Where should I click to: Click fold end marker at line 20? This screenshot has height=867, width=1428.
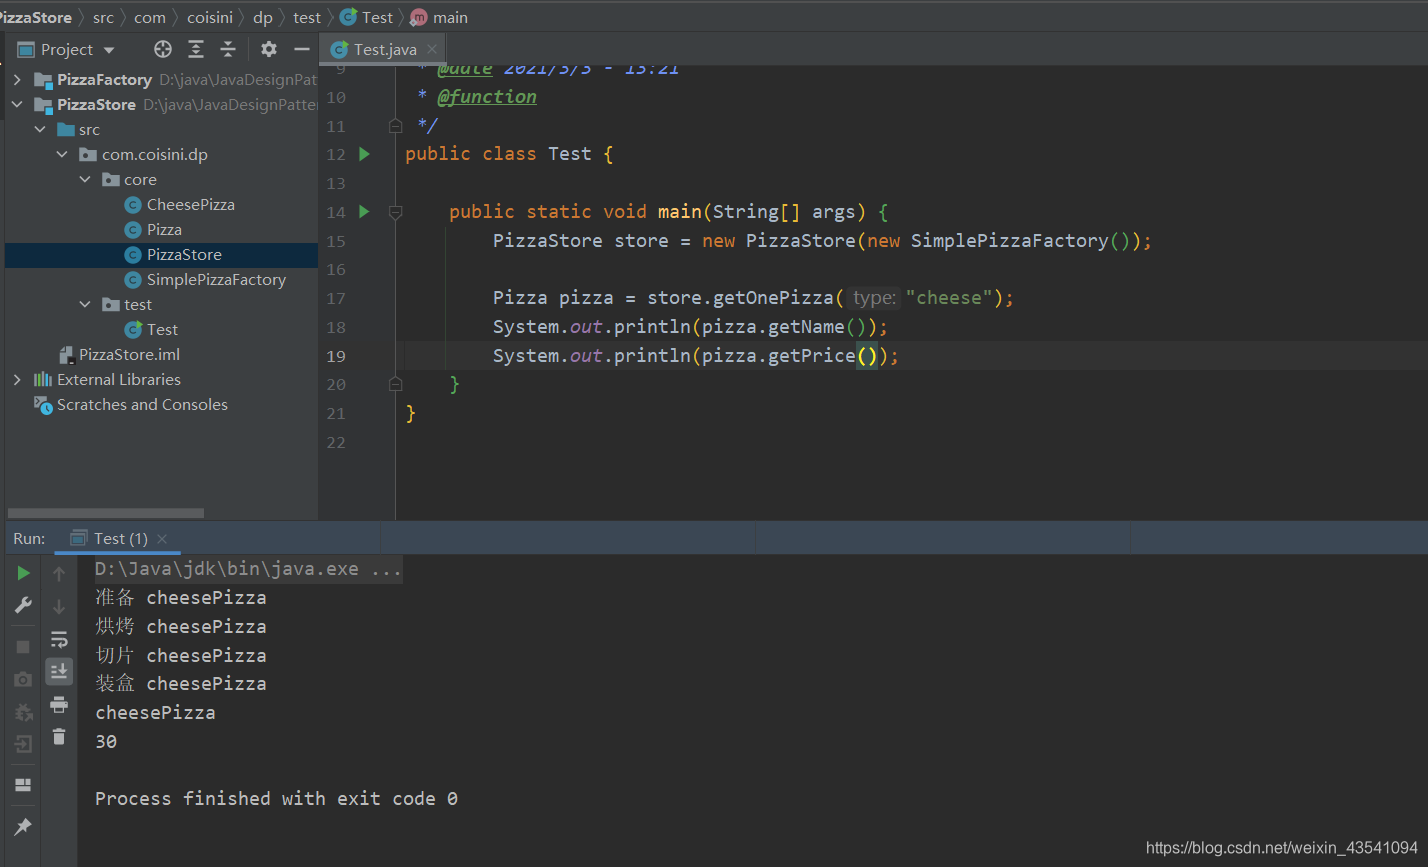click(395, 384)
